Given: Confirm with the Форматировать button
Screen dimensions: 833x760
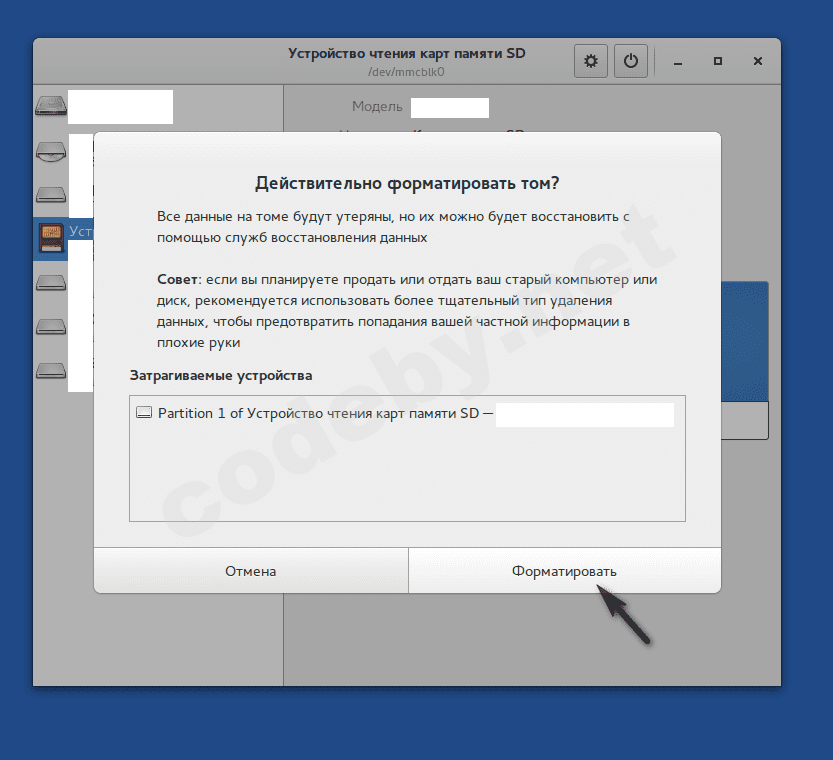Looking at the screenshot, I should pos(564,571).
